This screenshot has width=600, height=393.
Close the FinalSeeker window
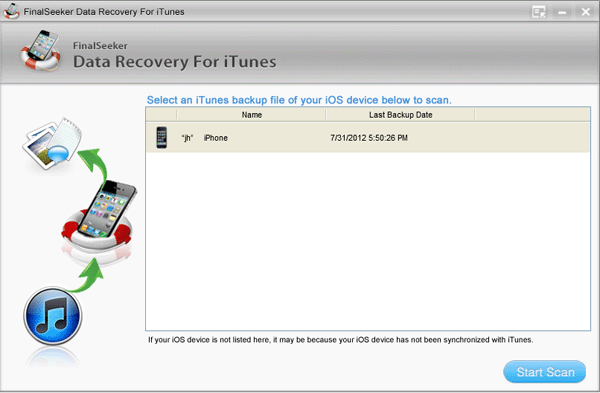[585, 12]
